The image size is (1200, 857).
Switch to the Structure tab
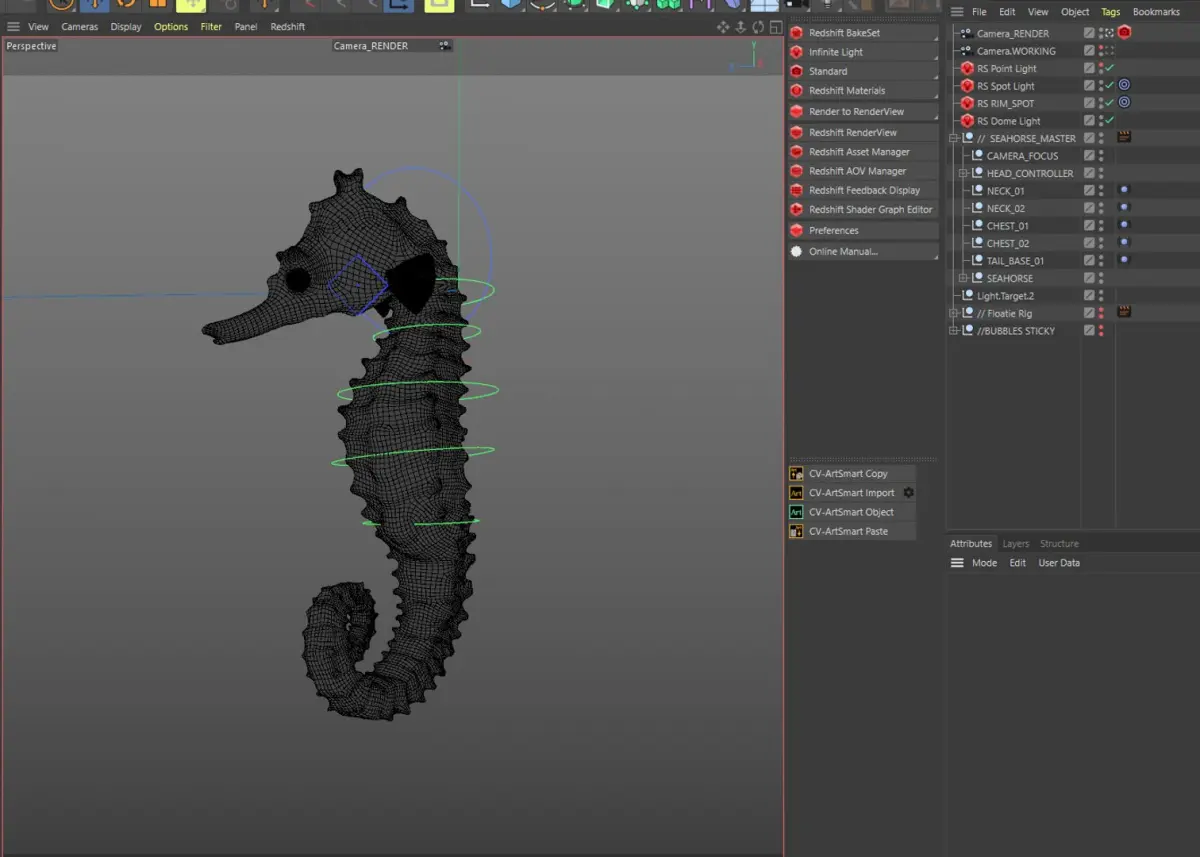(x=1059, y=544)
